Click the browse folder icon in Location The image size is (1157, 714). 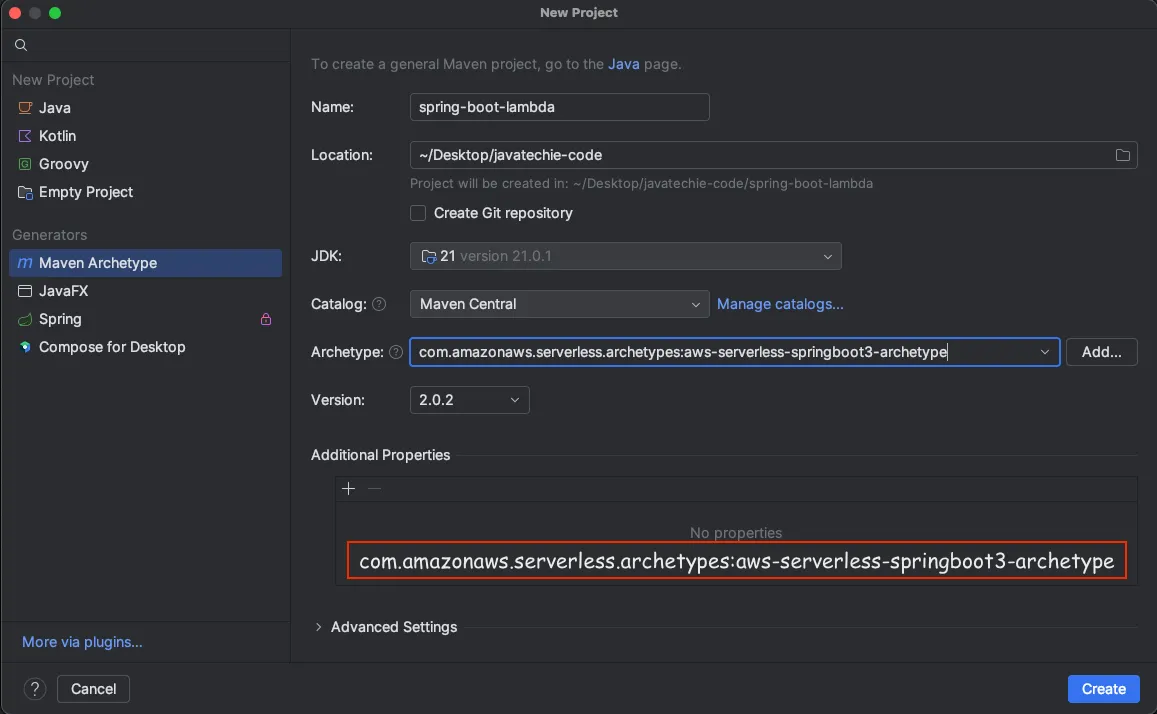[1123, 155]
